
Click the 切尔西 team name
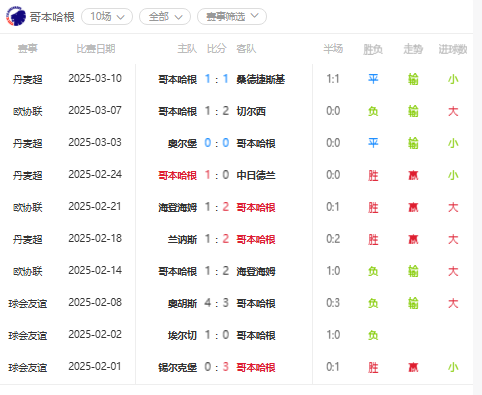pyautogui.click(x=251, y=111)
